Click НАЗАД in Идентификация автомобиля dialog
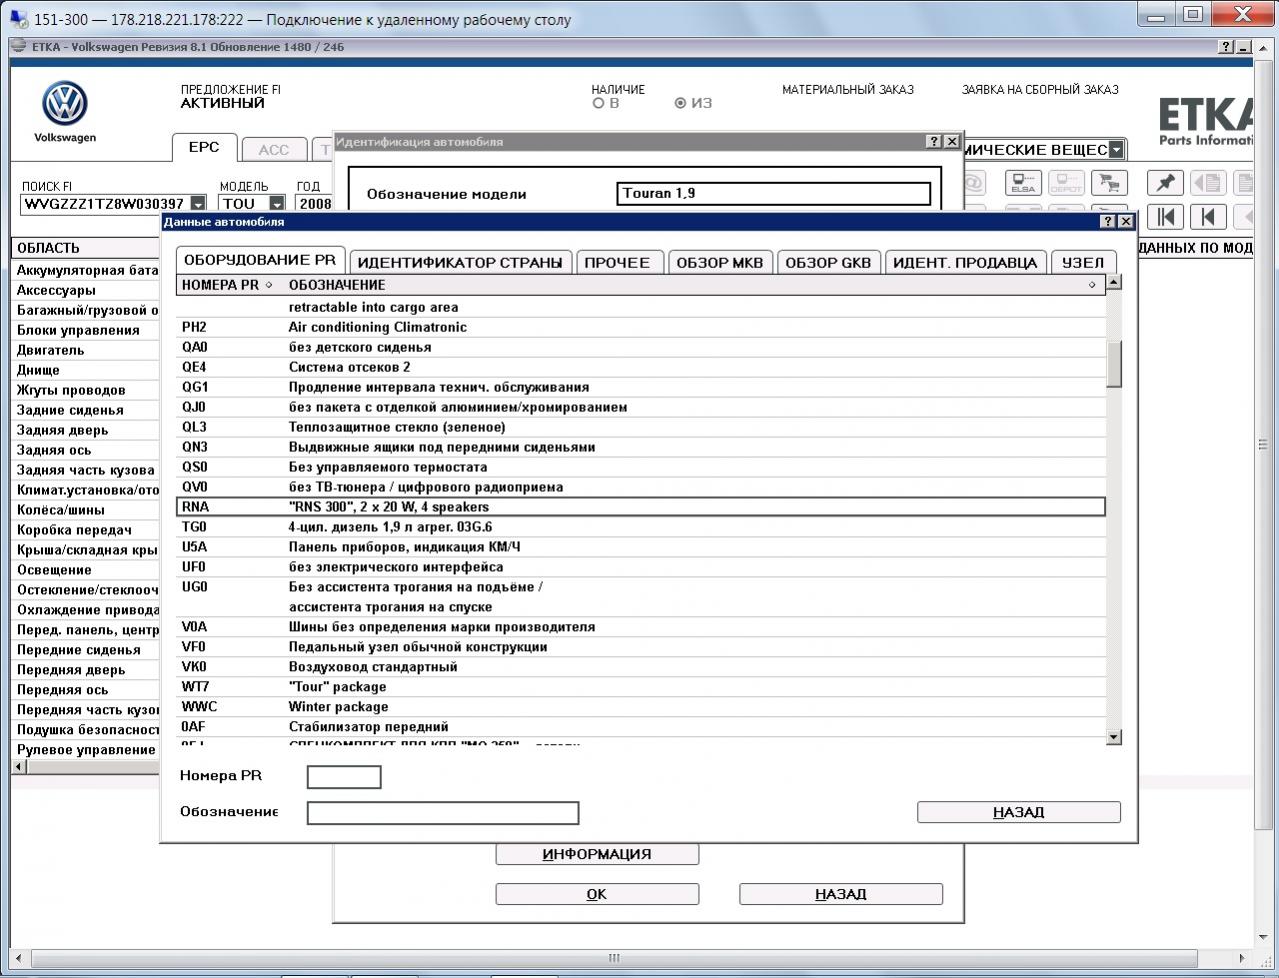The width and height of the screenshot is (1279, 978). [840, 894]
